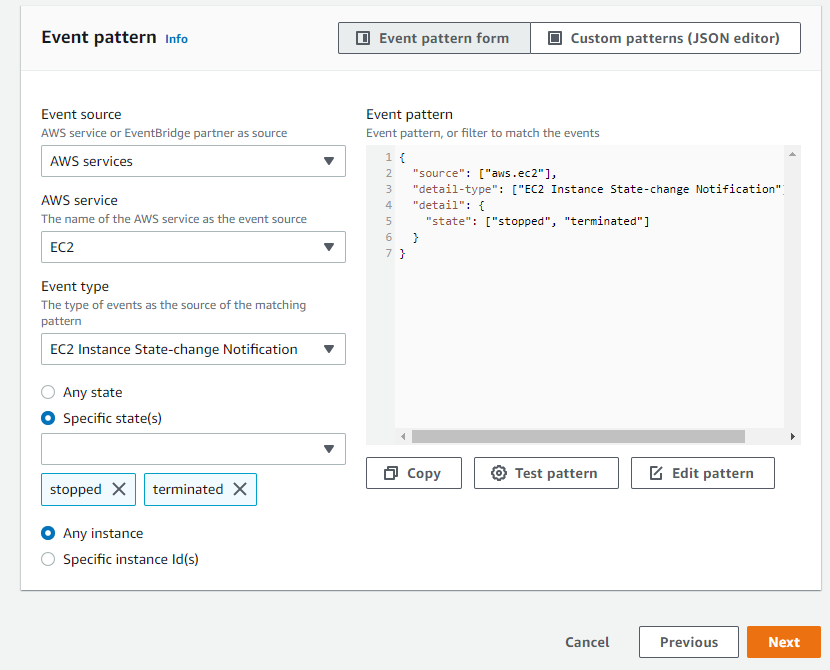Click line number 3 in the editor gutter
Viewport: 830px width, 670px height.
pos(389,189)
